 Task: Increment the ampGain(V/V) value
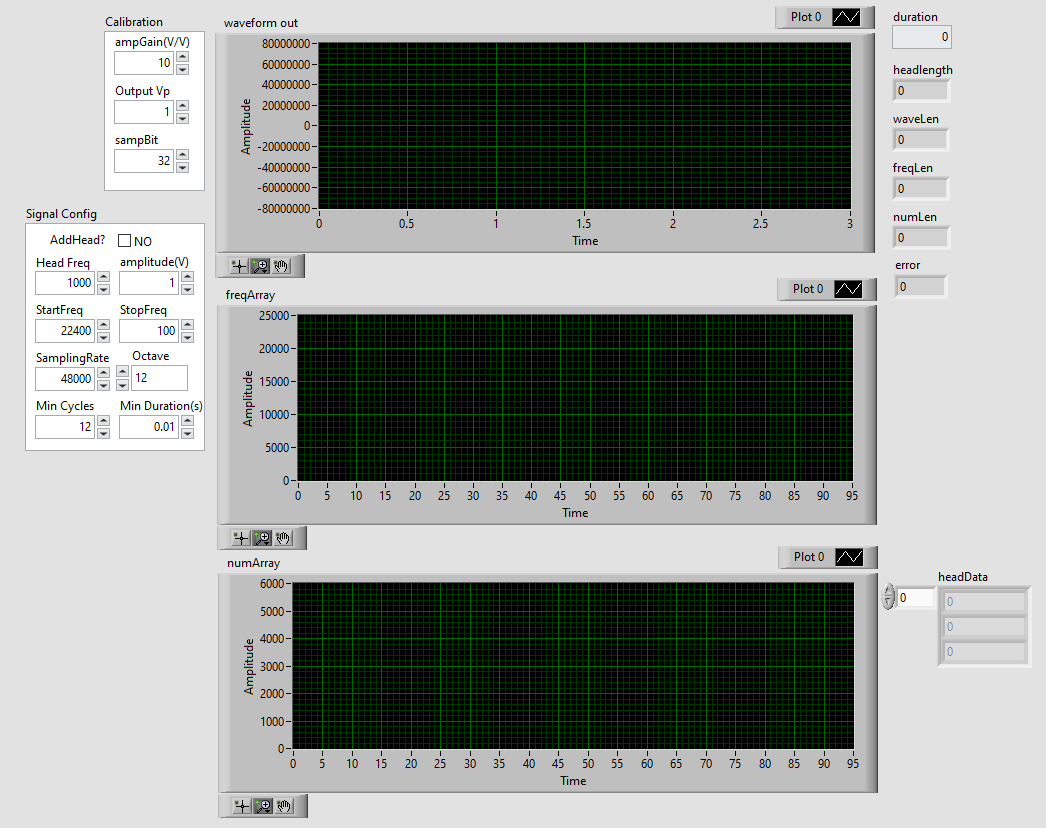(x=182, y=58)
